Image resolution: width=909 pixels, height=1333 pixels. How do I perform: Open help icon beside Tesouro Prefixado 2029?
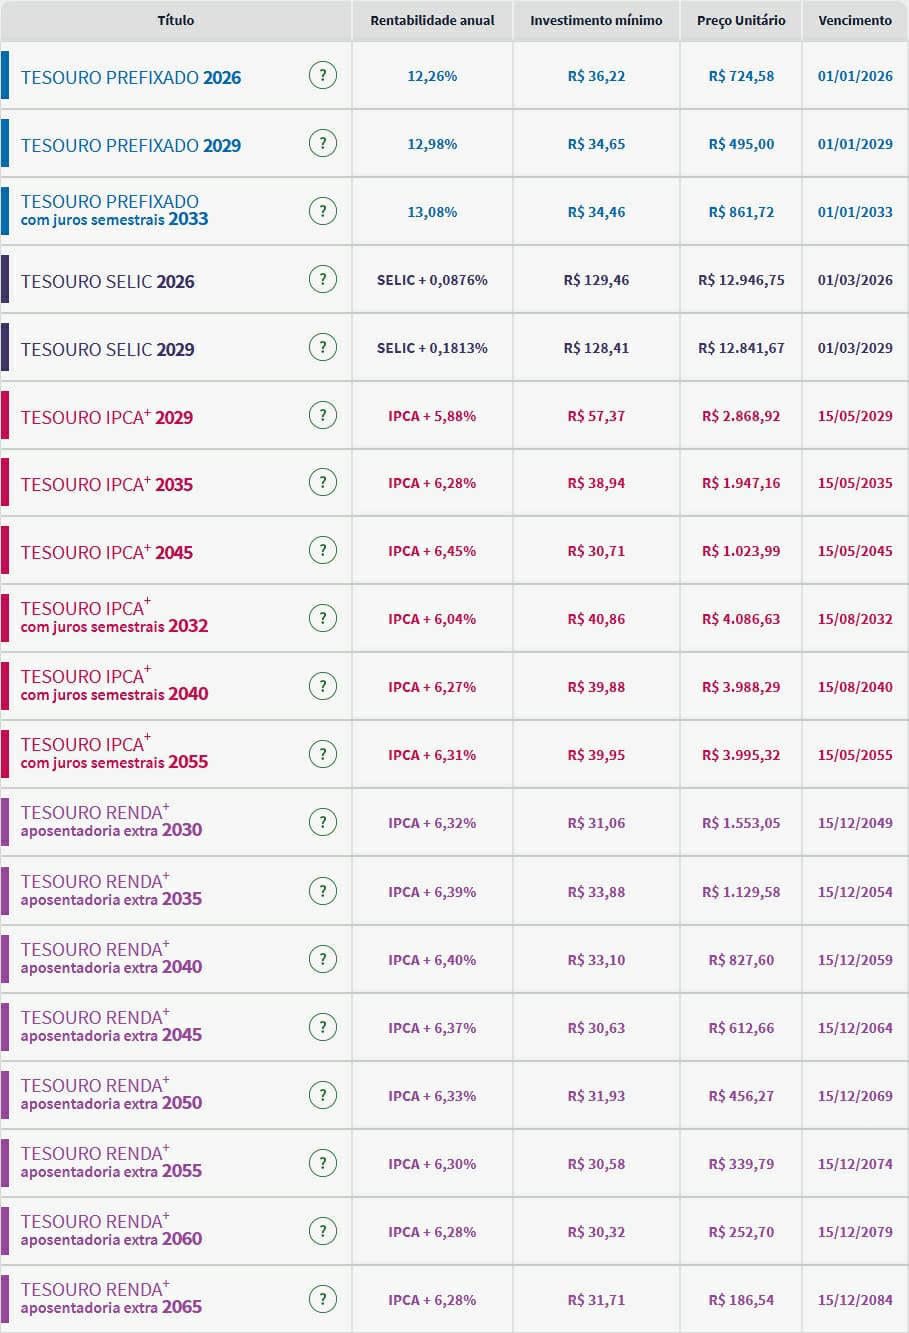point(322,144)
